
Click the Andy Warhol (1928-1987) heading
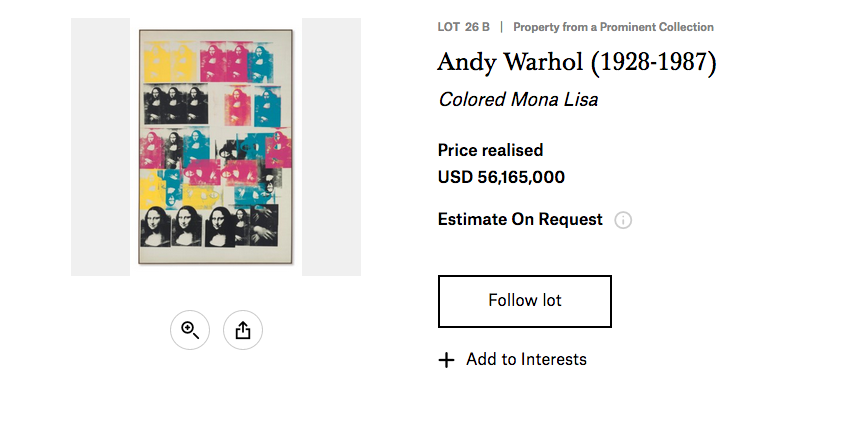point(576,62)
